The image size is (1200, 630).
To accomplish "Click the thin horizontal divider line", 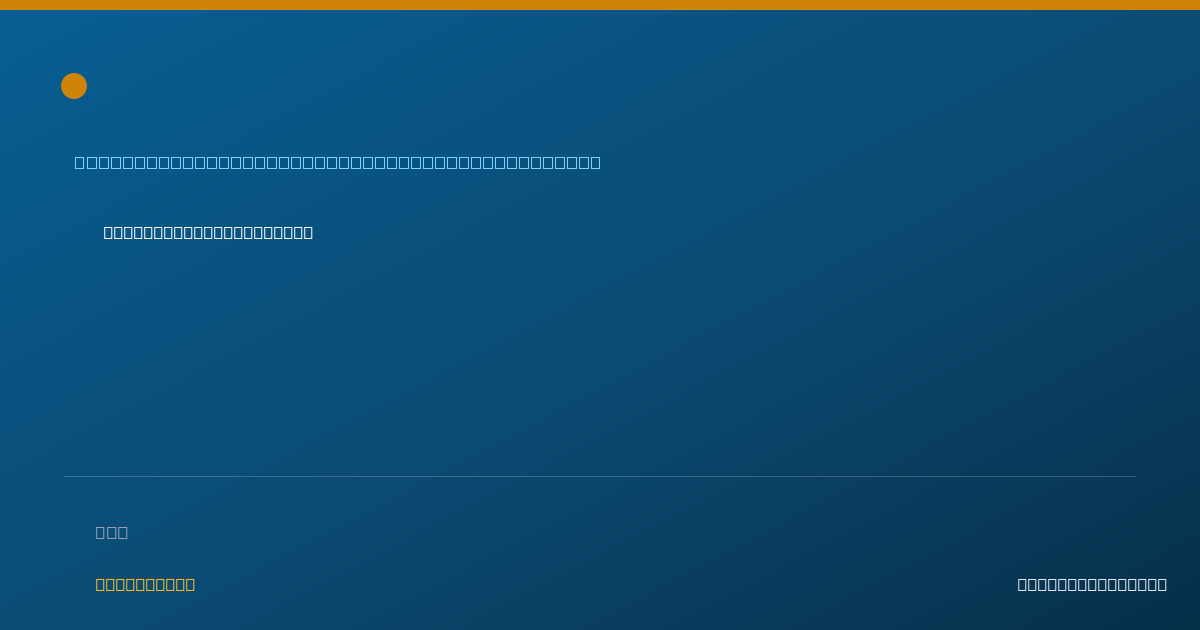I will [x=600, y=476].
